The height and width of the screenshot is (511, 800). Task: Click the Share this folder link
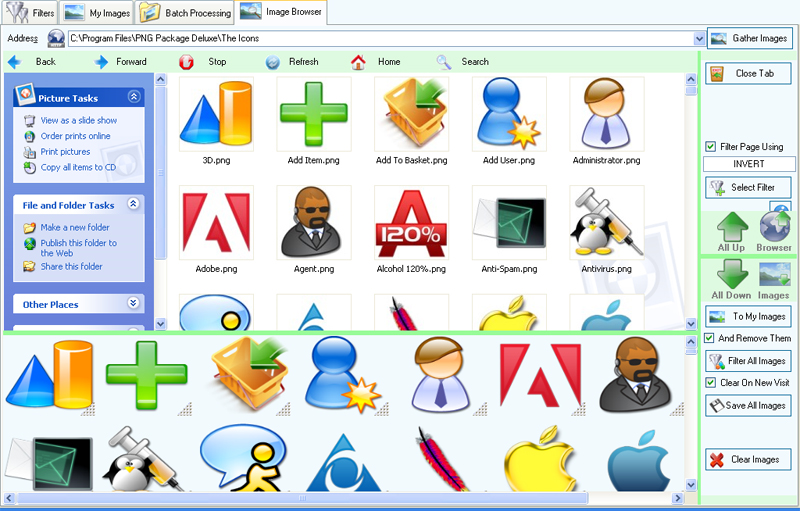coord(71,266)
